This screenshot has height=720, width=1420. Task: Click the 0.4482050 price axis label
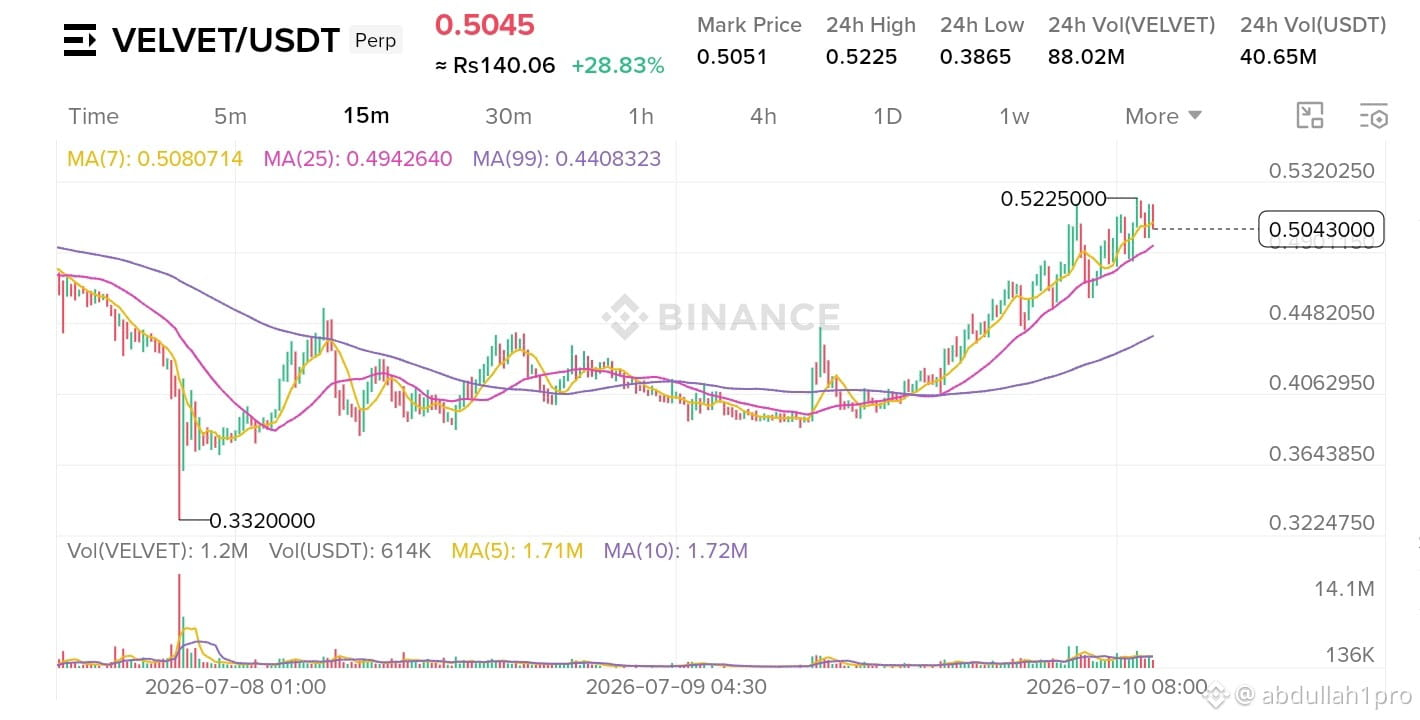[1321, 313]
